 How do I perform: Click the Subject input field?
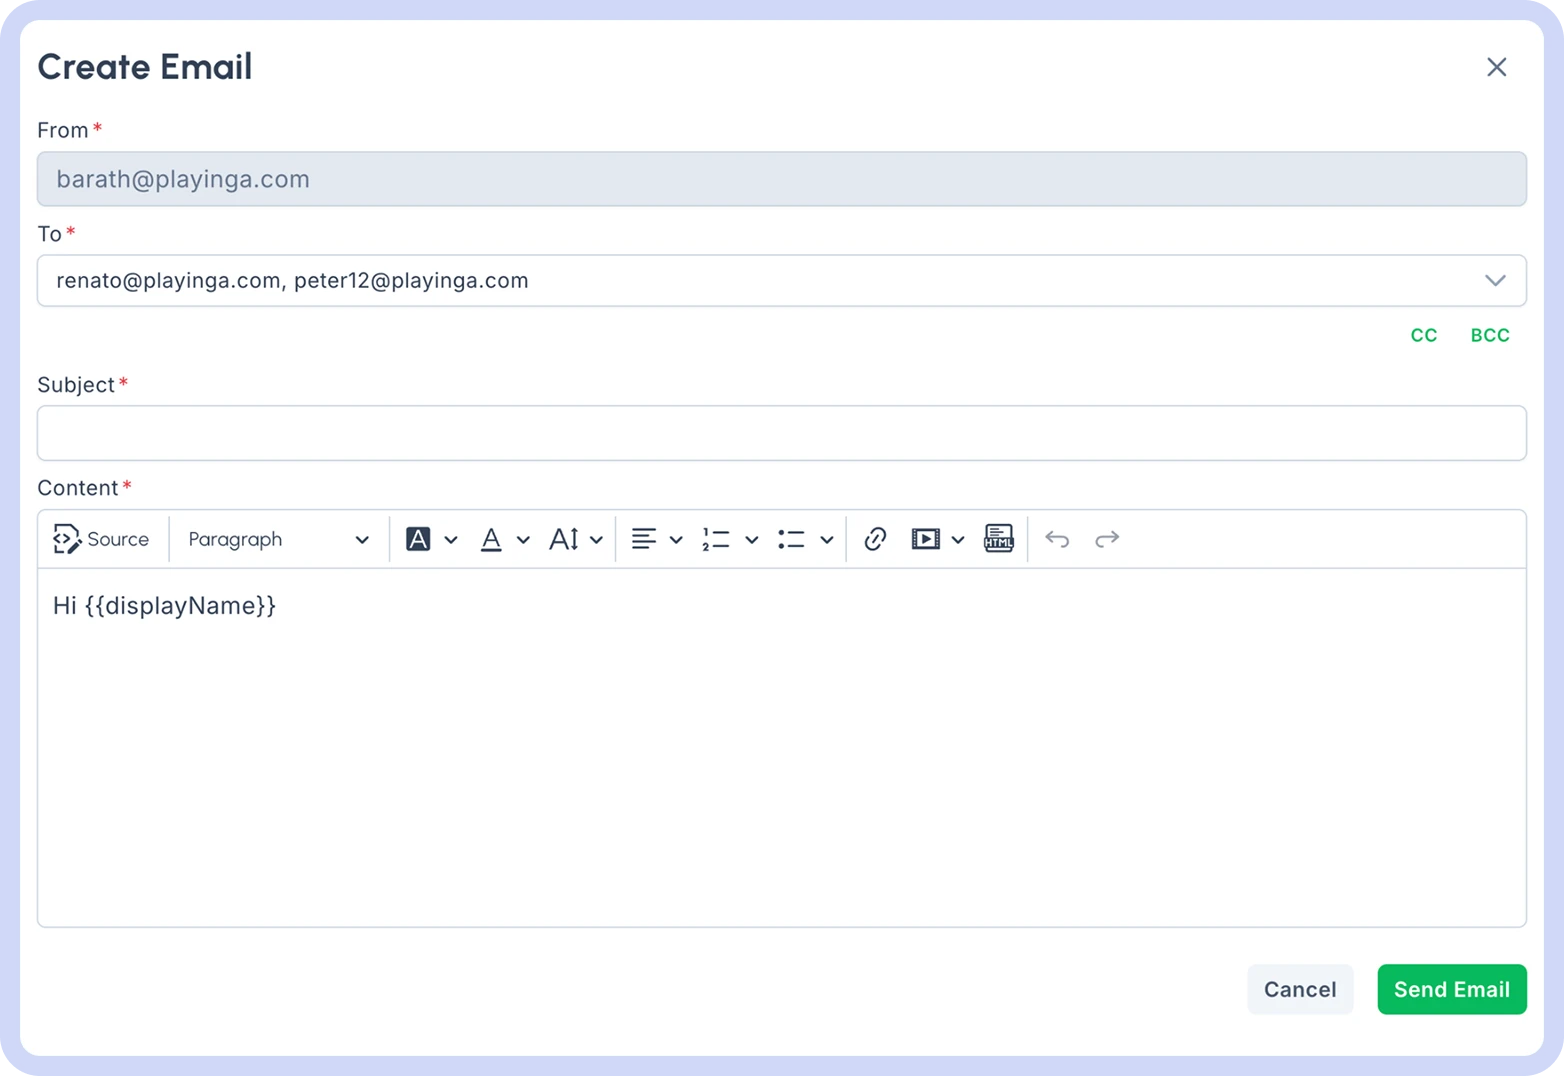click(781, 433)
